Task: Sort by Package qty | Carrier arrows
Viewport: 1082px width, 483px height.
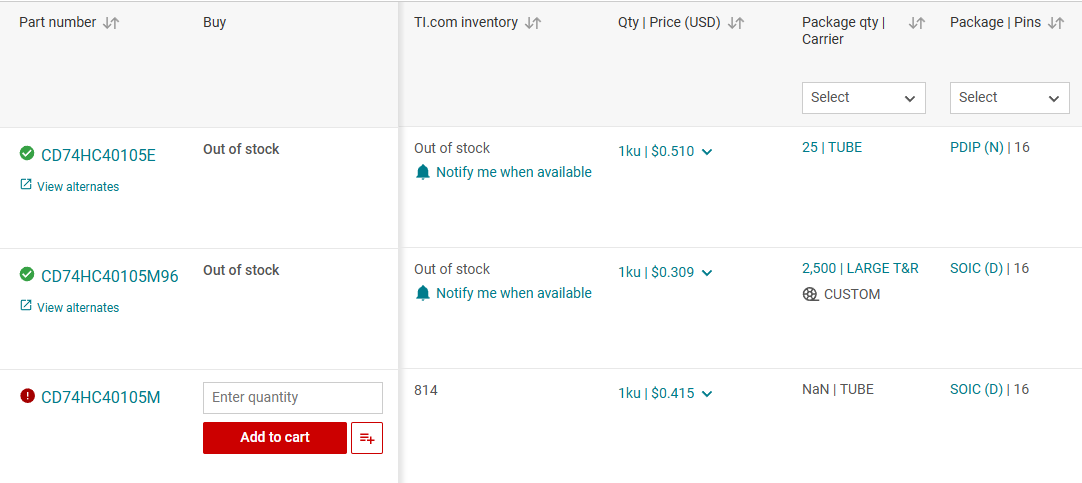Action: (x=916, y=23)
